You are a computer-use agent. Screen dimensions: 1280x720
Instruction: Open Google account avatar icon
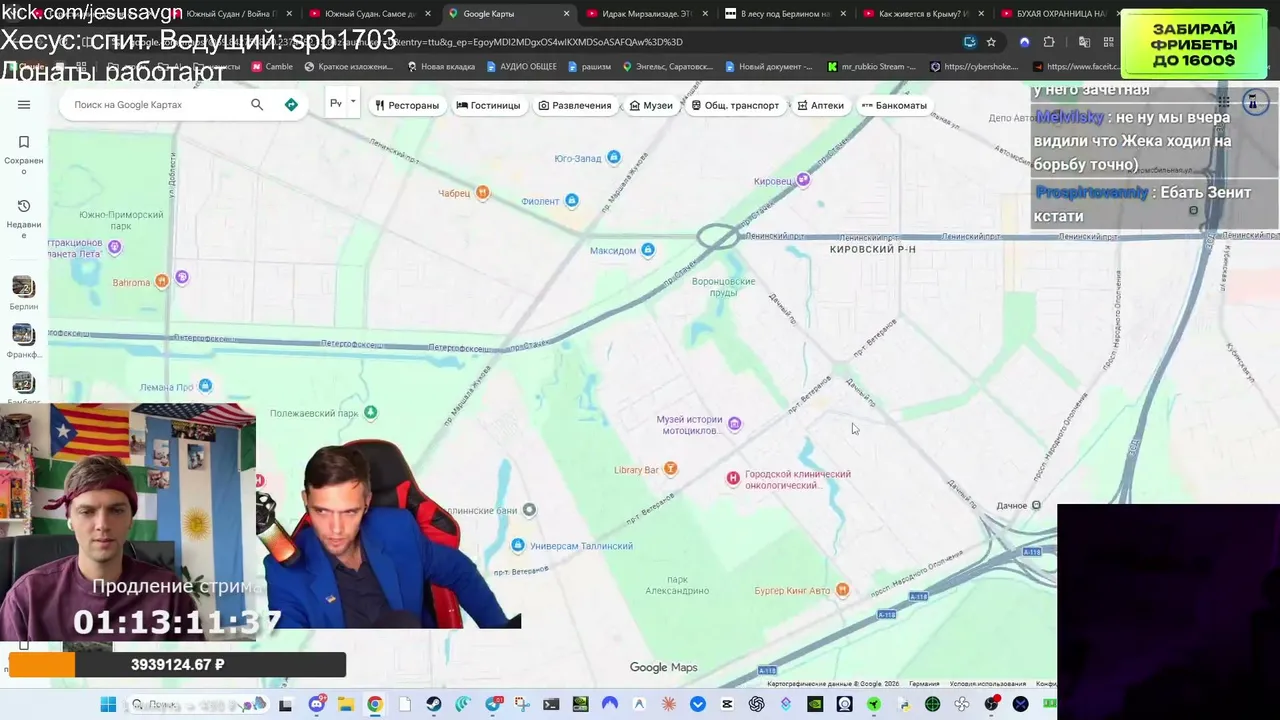(1255, 102)
